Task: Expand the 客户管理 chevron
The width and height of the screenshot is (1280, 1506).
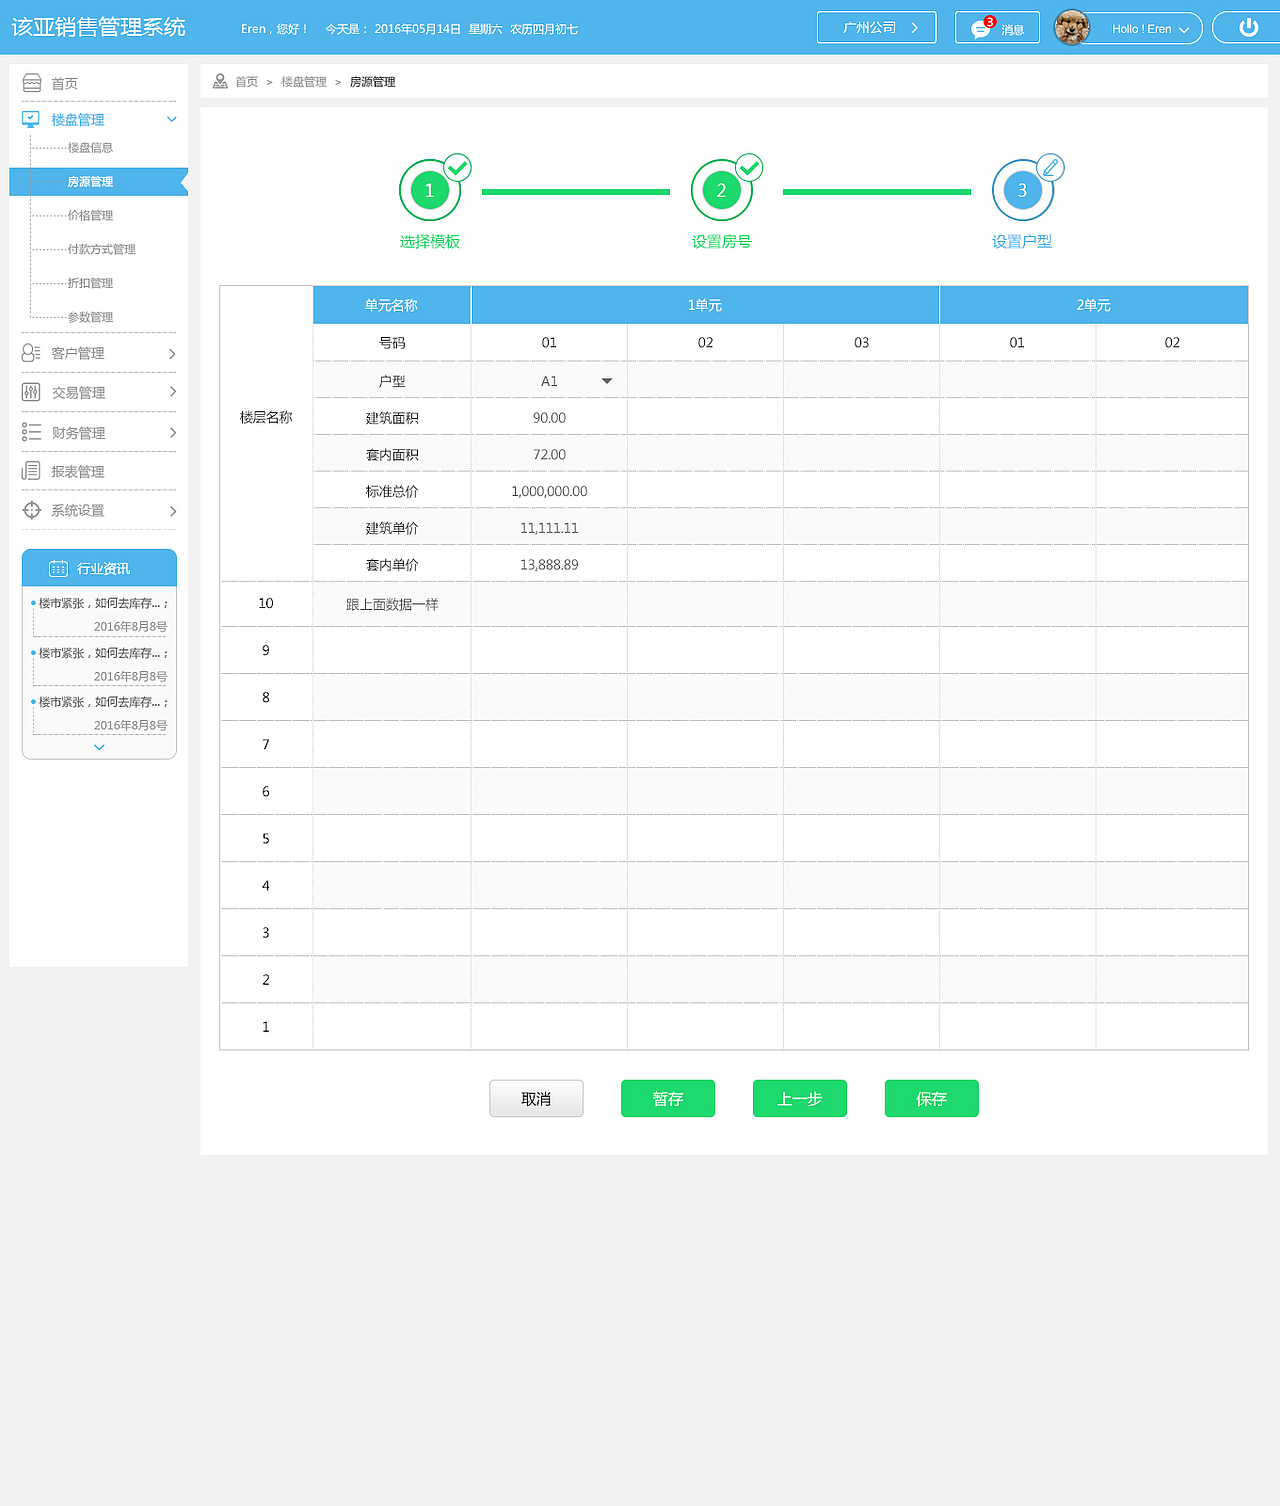Action: 172,353
